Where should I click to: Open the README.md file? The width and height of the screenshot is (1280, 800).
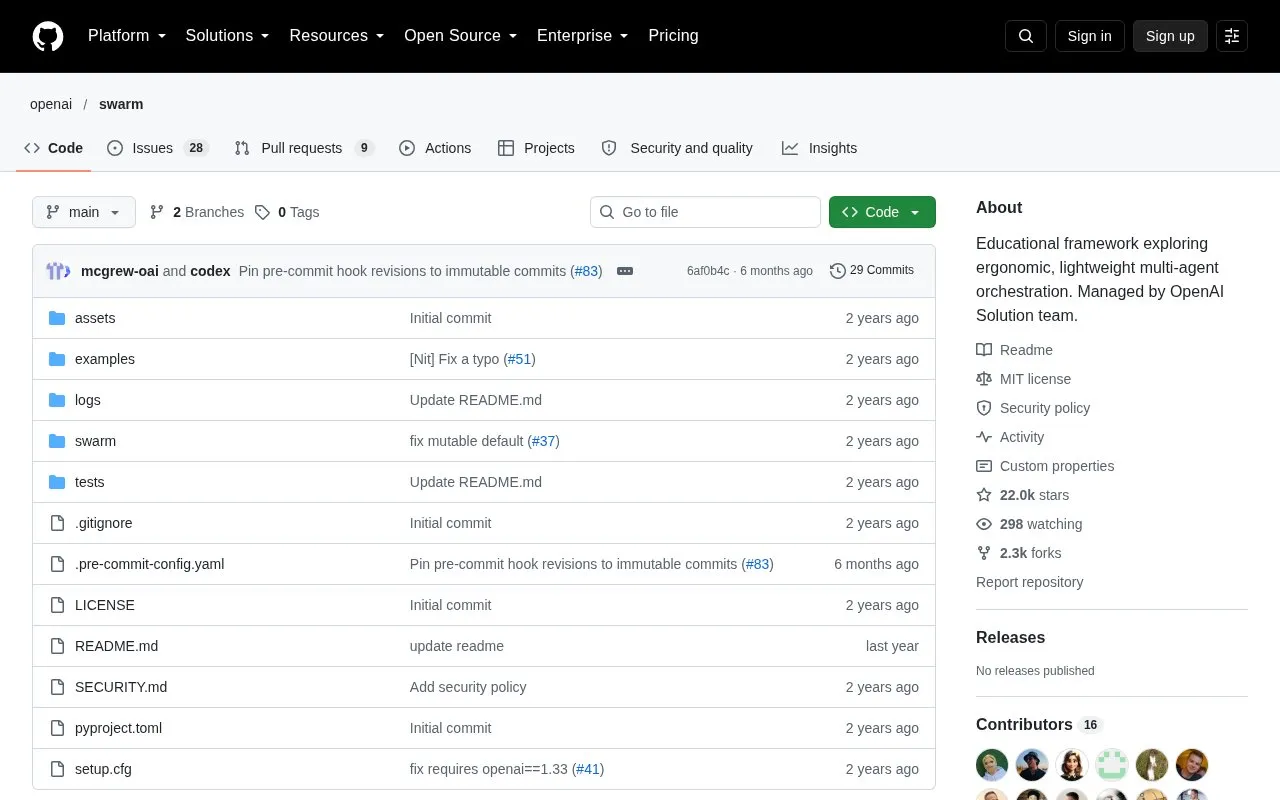[x=116, y=646]
